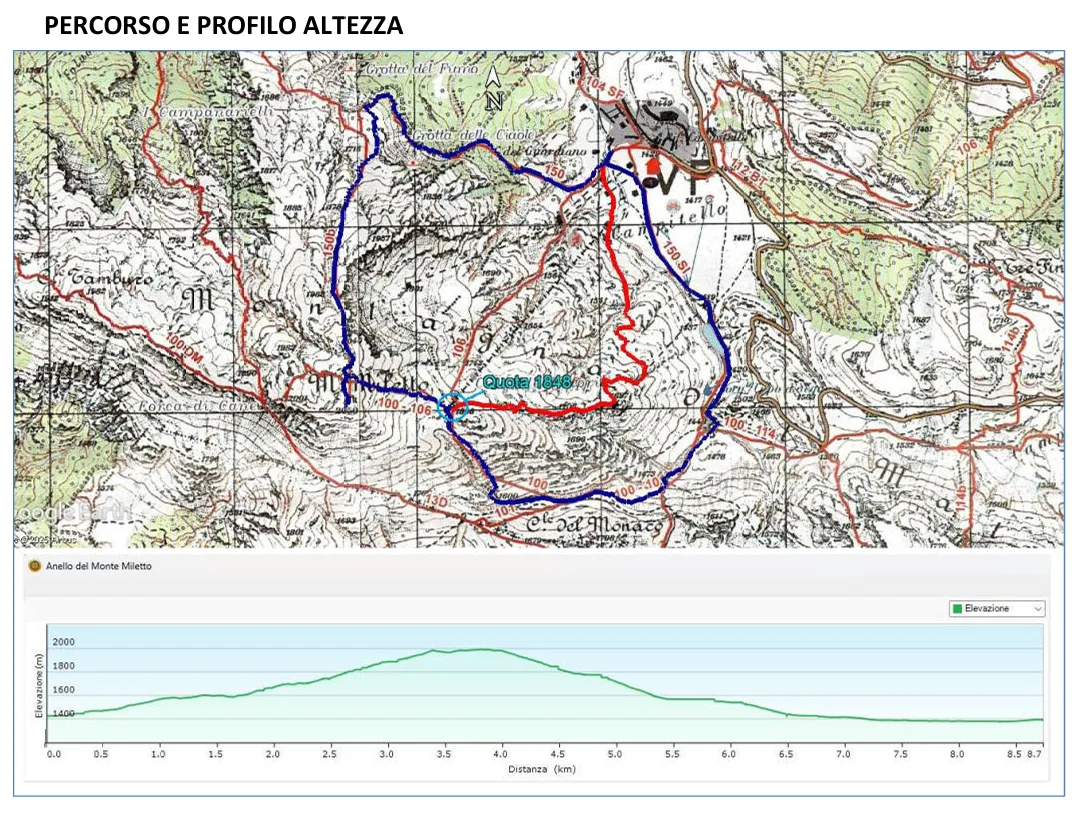Click the Quota 1848 label
The image size is (1085, 820).
click(x=526, y=382)
